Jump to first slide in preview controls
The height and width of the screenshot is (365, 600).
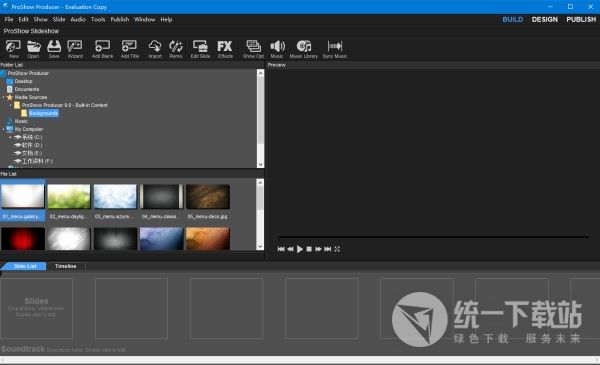281,249
